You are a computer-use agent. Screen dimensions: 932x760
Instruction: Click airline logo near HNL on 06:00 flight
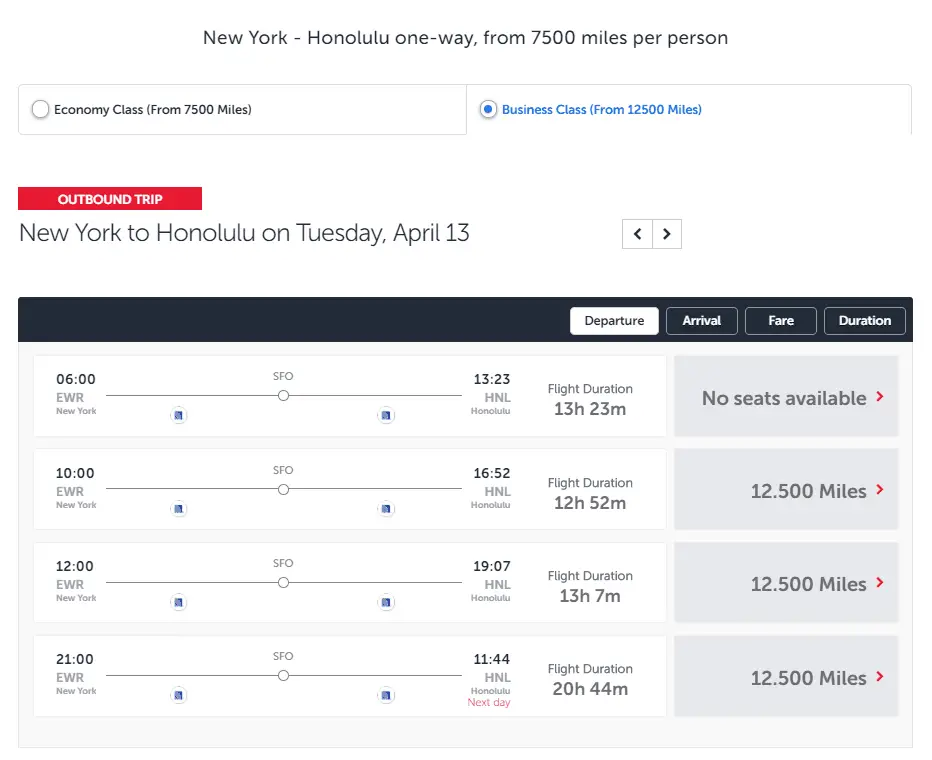pos(386,415)
